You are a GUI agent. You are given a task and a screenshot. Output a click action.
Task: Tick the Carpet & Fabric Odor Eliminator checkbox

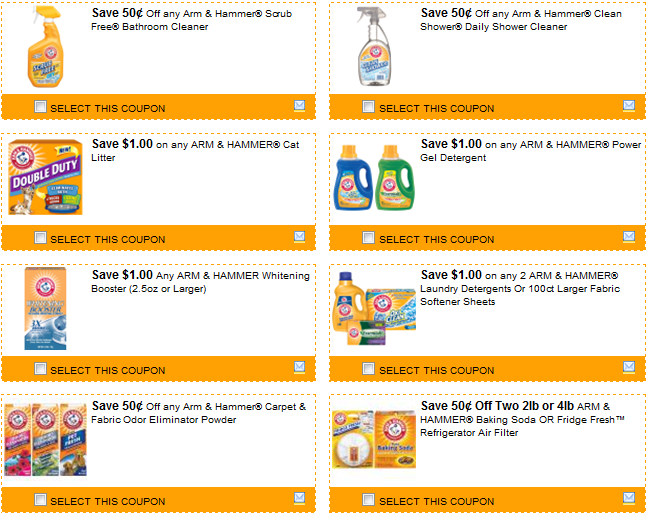[x=40, y=500]
